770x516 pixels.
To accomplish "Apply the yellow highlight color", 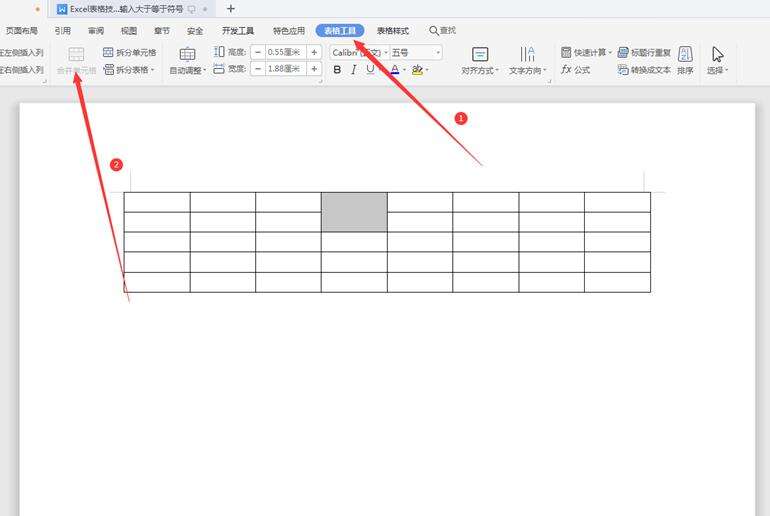I will click(x=417, y=70).
